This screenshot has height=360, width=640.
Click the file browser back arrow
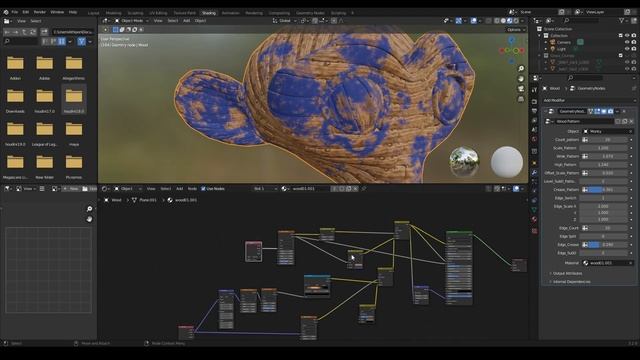[7, 32]
